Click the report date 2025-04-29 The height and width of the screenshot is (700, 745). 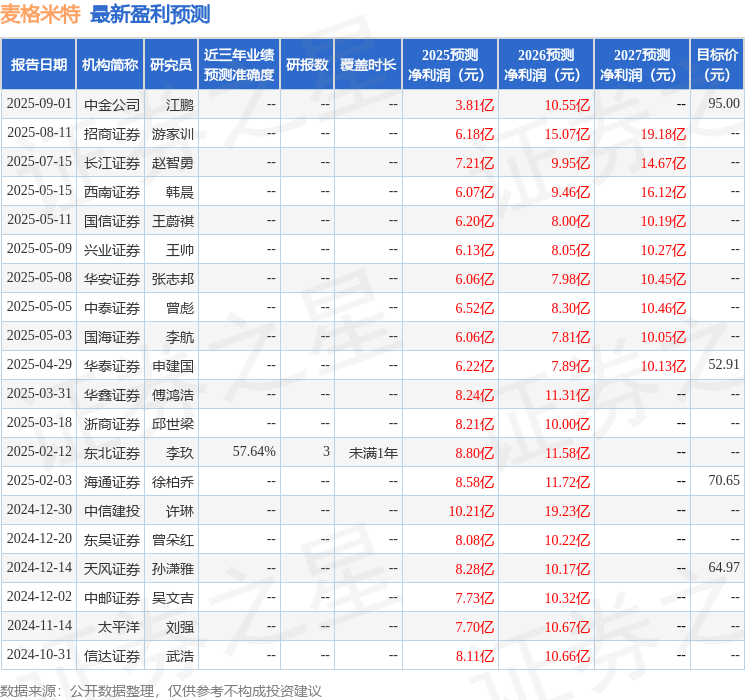coord(39,364)
